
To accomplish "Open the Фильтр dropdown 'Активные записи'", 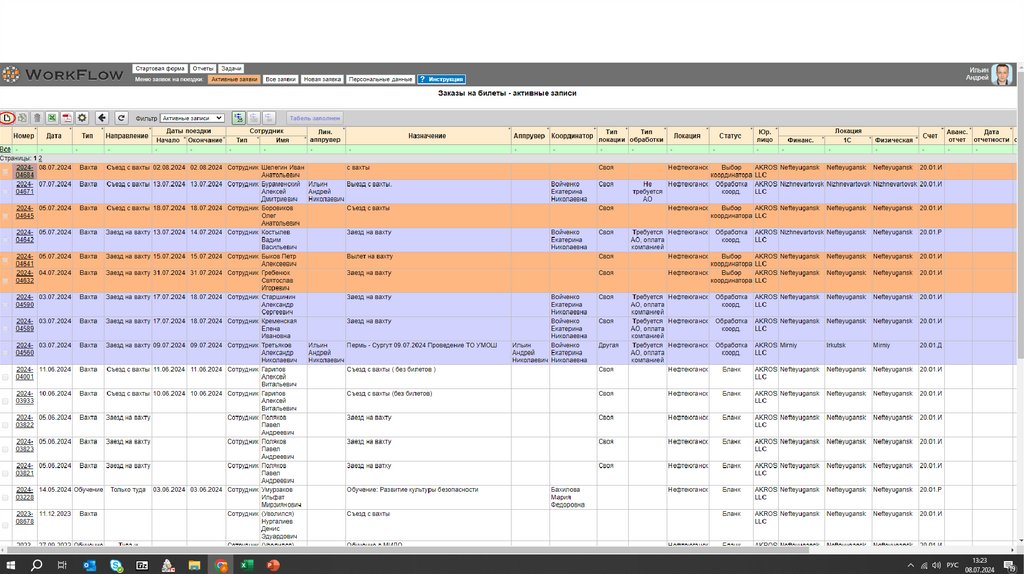I will [192, 118].
